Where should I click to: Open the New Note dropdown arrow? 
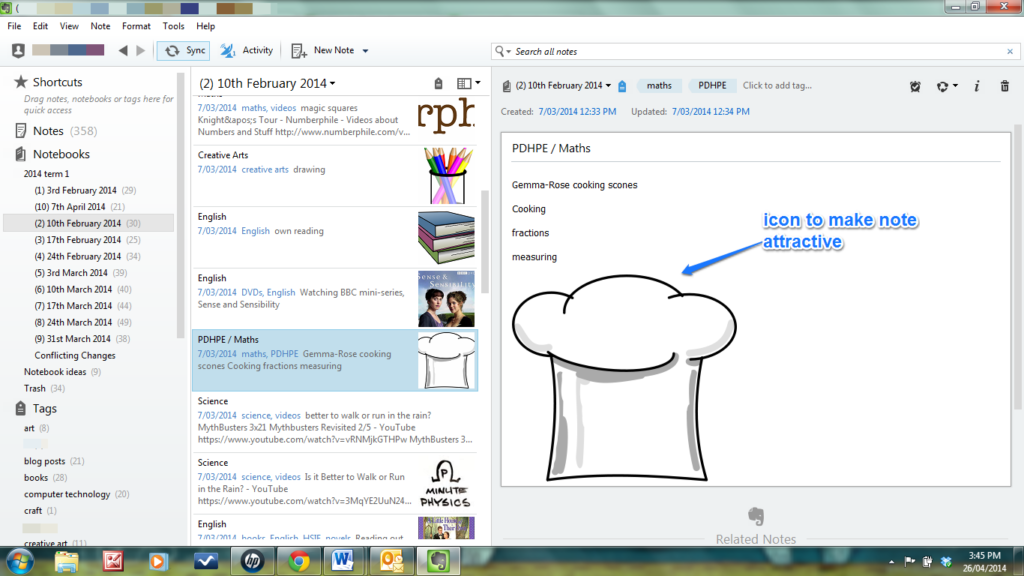[366, 51]
